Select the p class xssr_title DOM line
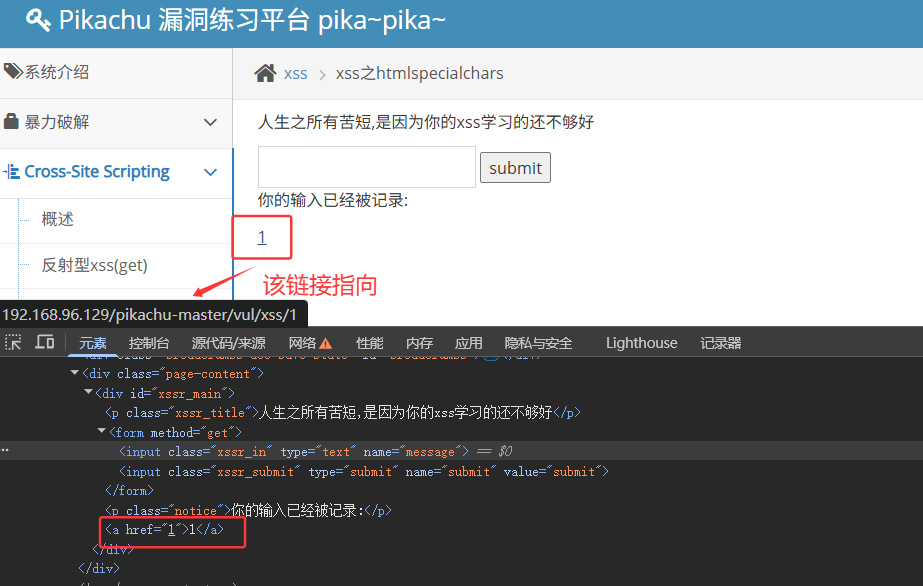Viewport: 923px width, 586px height. click(343, 412)
